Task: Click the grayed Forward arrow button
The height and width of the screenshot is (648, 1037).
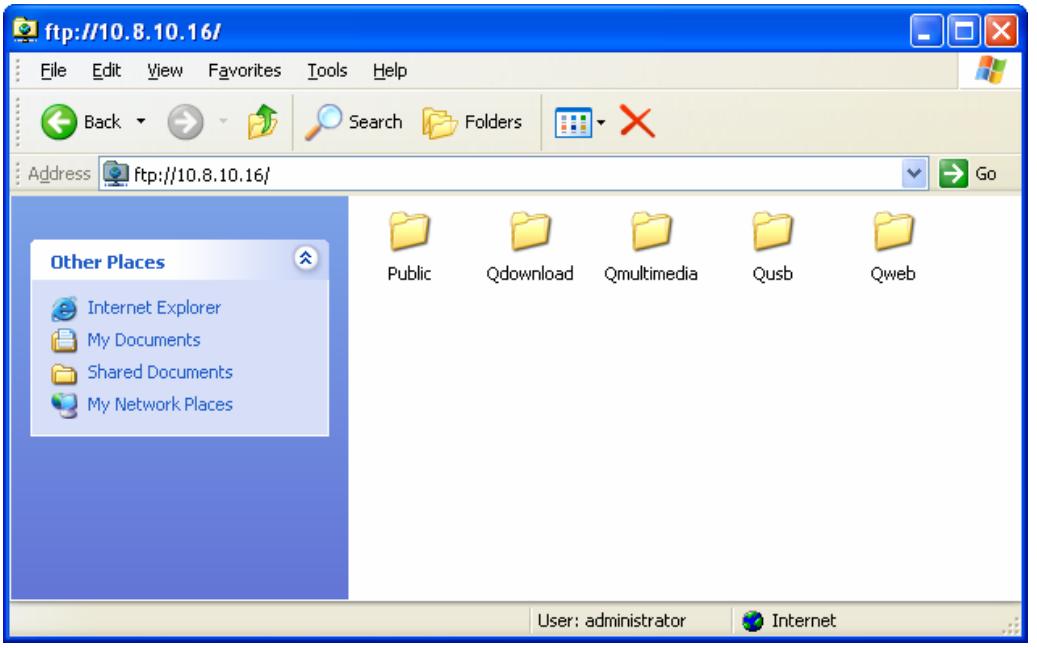Action: [185, 122]
